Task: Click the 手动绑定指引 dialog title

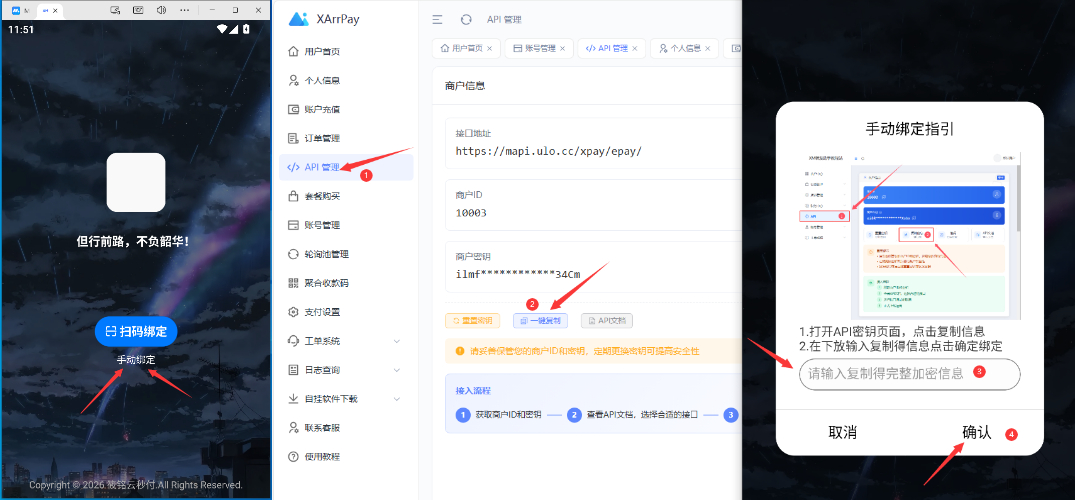Action: (910, 129)
